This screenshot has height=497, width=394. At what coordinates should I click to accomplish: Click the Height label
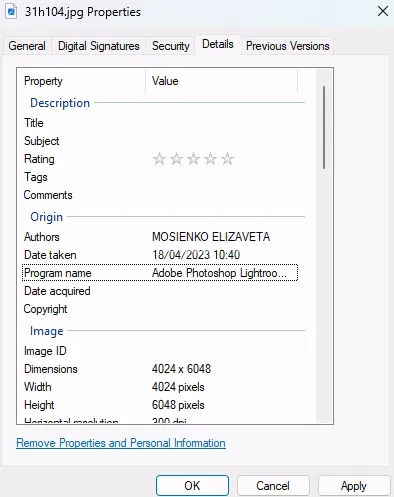pyautogui.click(x=39, y=405)
